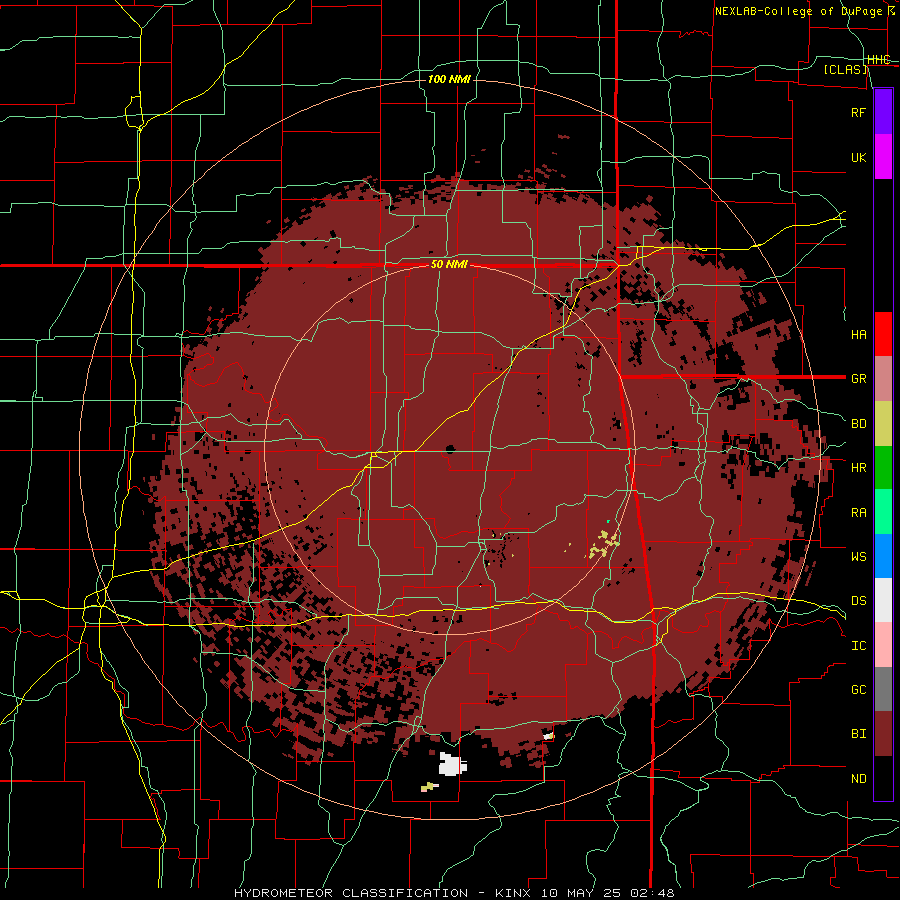The height and width of the screenshot is (900, 900).
Task: Click the Hydrometeor Classification KINX timestamp caption
Action: (454, 893)
